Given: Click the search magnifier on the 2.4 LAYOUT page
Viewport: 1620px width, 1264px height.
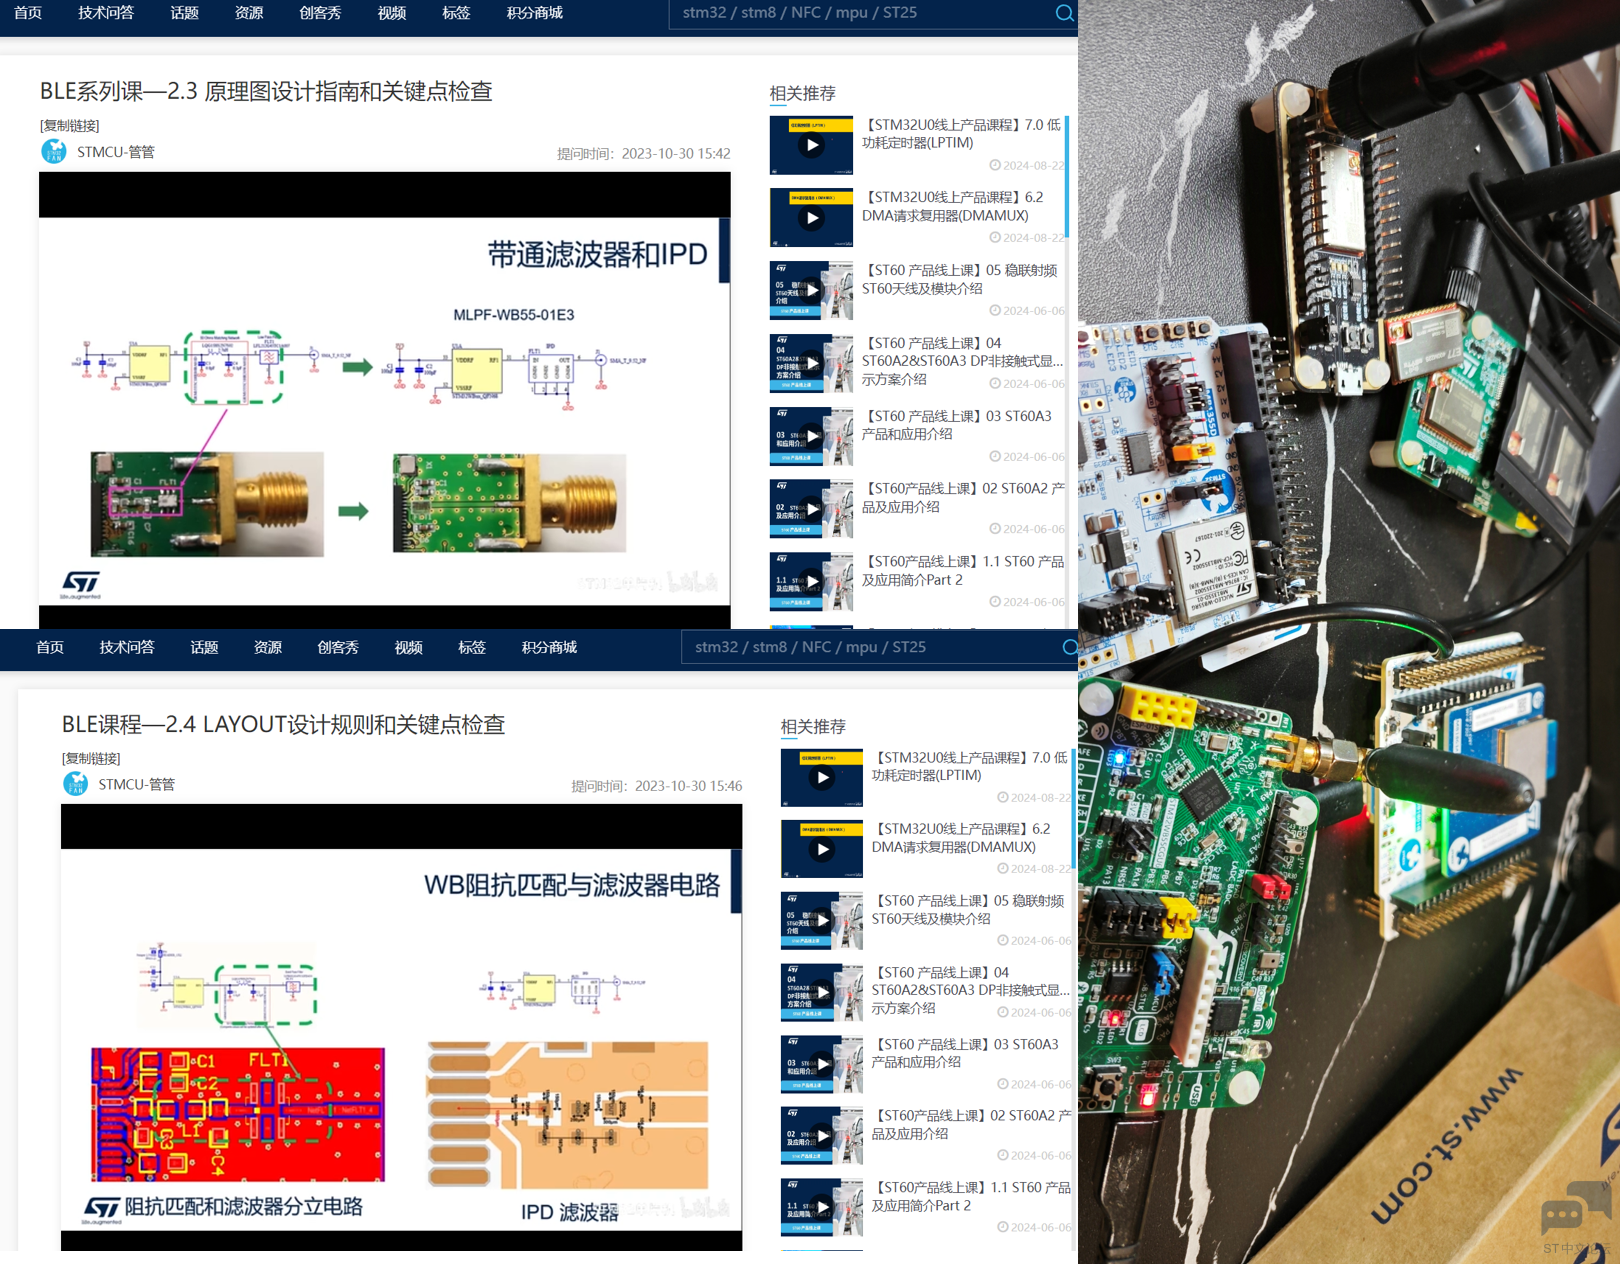Looking at the screenshot, I should pos(1070,647).
